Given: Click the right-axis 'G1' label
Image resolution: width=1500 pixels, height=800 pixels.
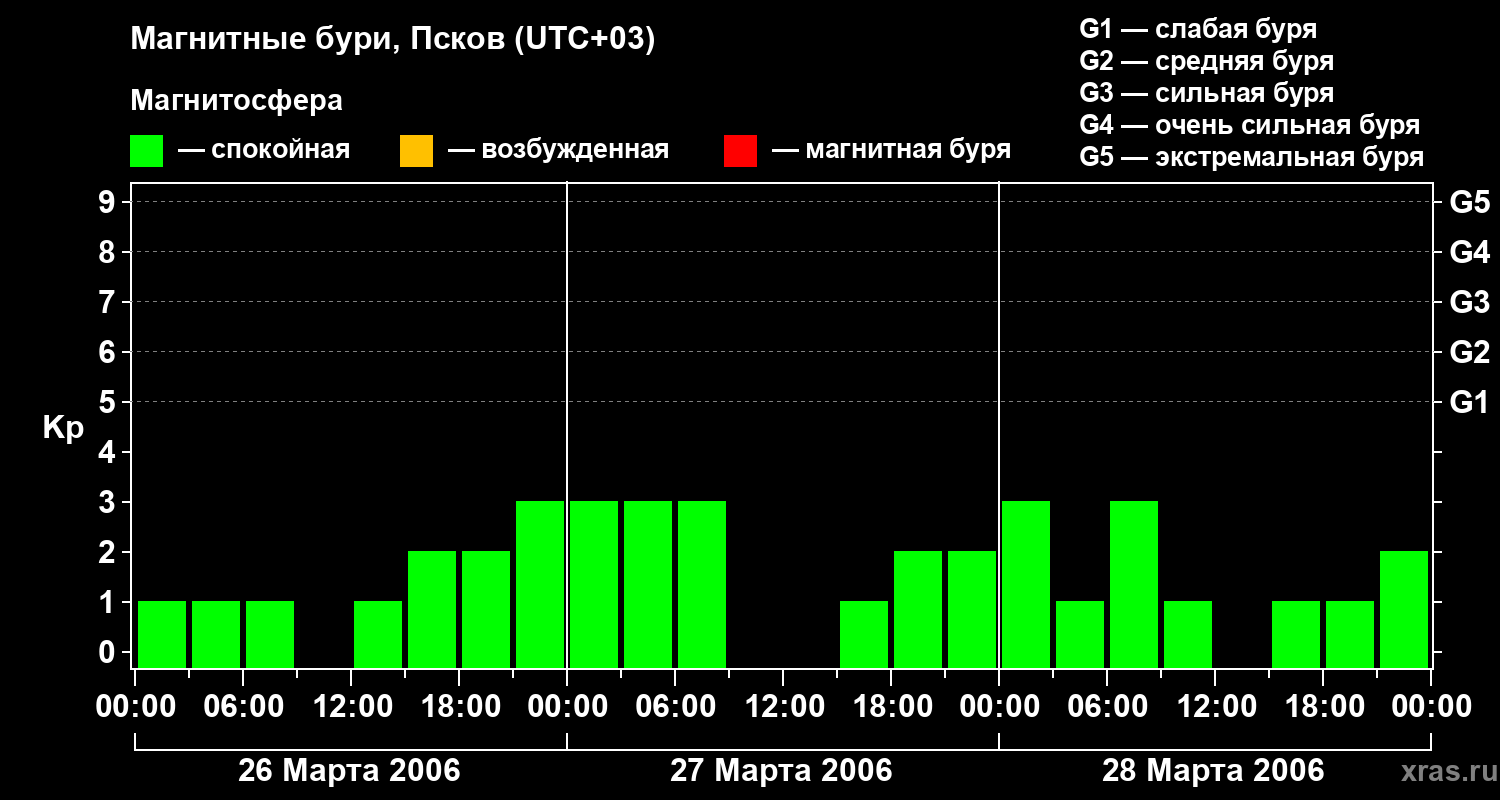Looking at the screenshot, I should click(1469, 402).
